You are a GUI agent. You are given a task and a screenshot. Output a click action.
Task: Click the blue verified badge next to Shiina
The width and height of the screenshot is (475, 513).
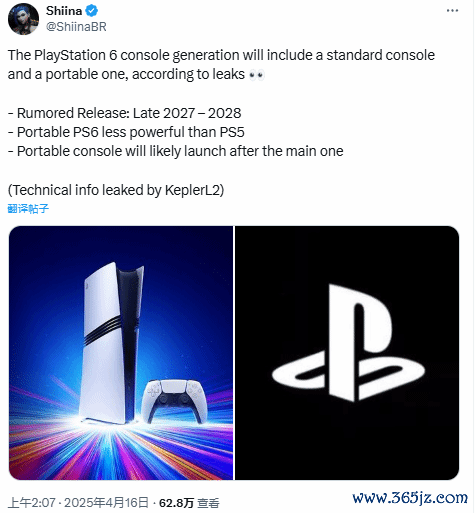click(92, 11)
